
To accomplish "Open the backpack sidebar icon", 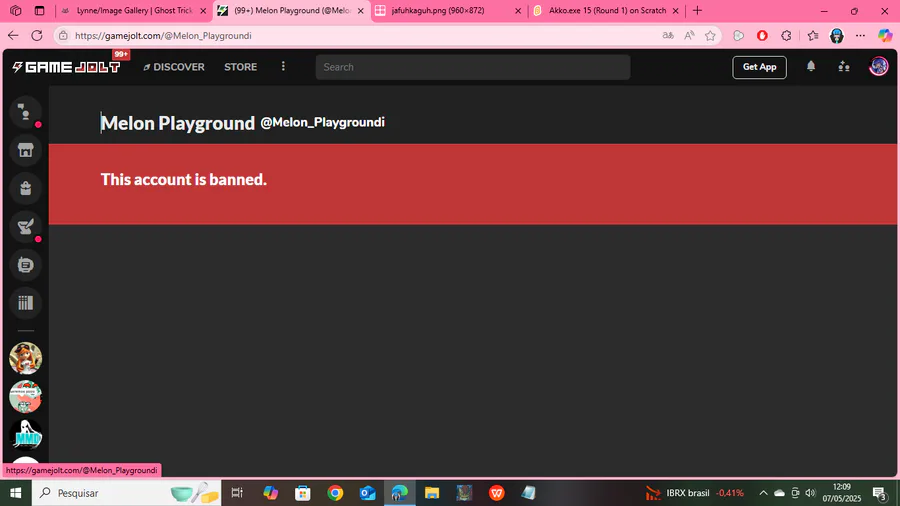I will (25, 188).
